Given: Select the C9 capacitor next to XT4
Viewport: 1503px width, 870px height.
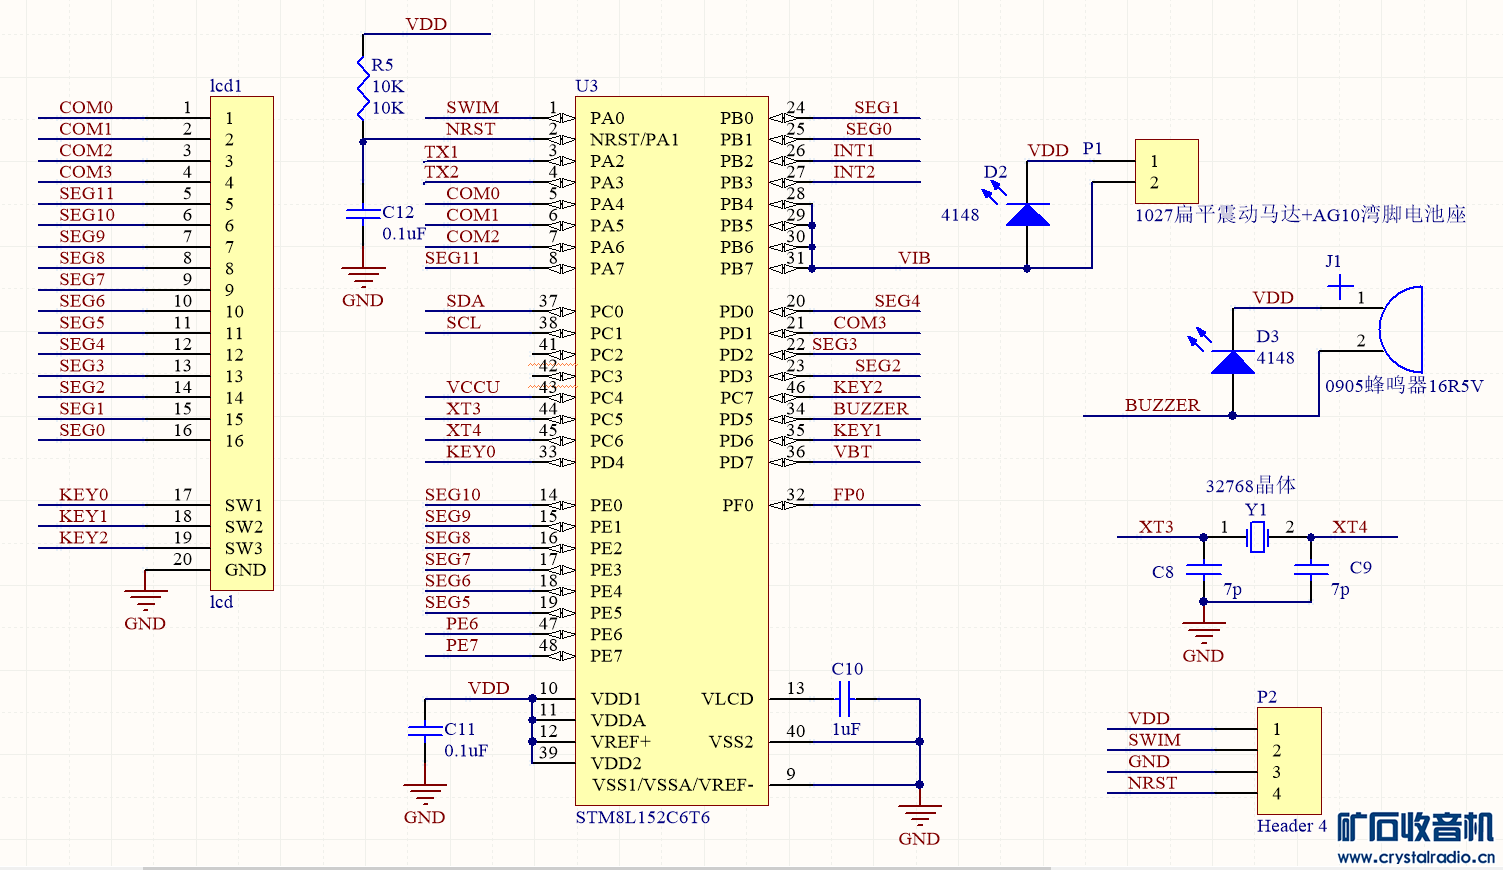Looking at the screenshot, I should tap(1311, 570).
